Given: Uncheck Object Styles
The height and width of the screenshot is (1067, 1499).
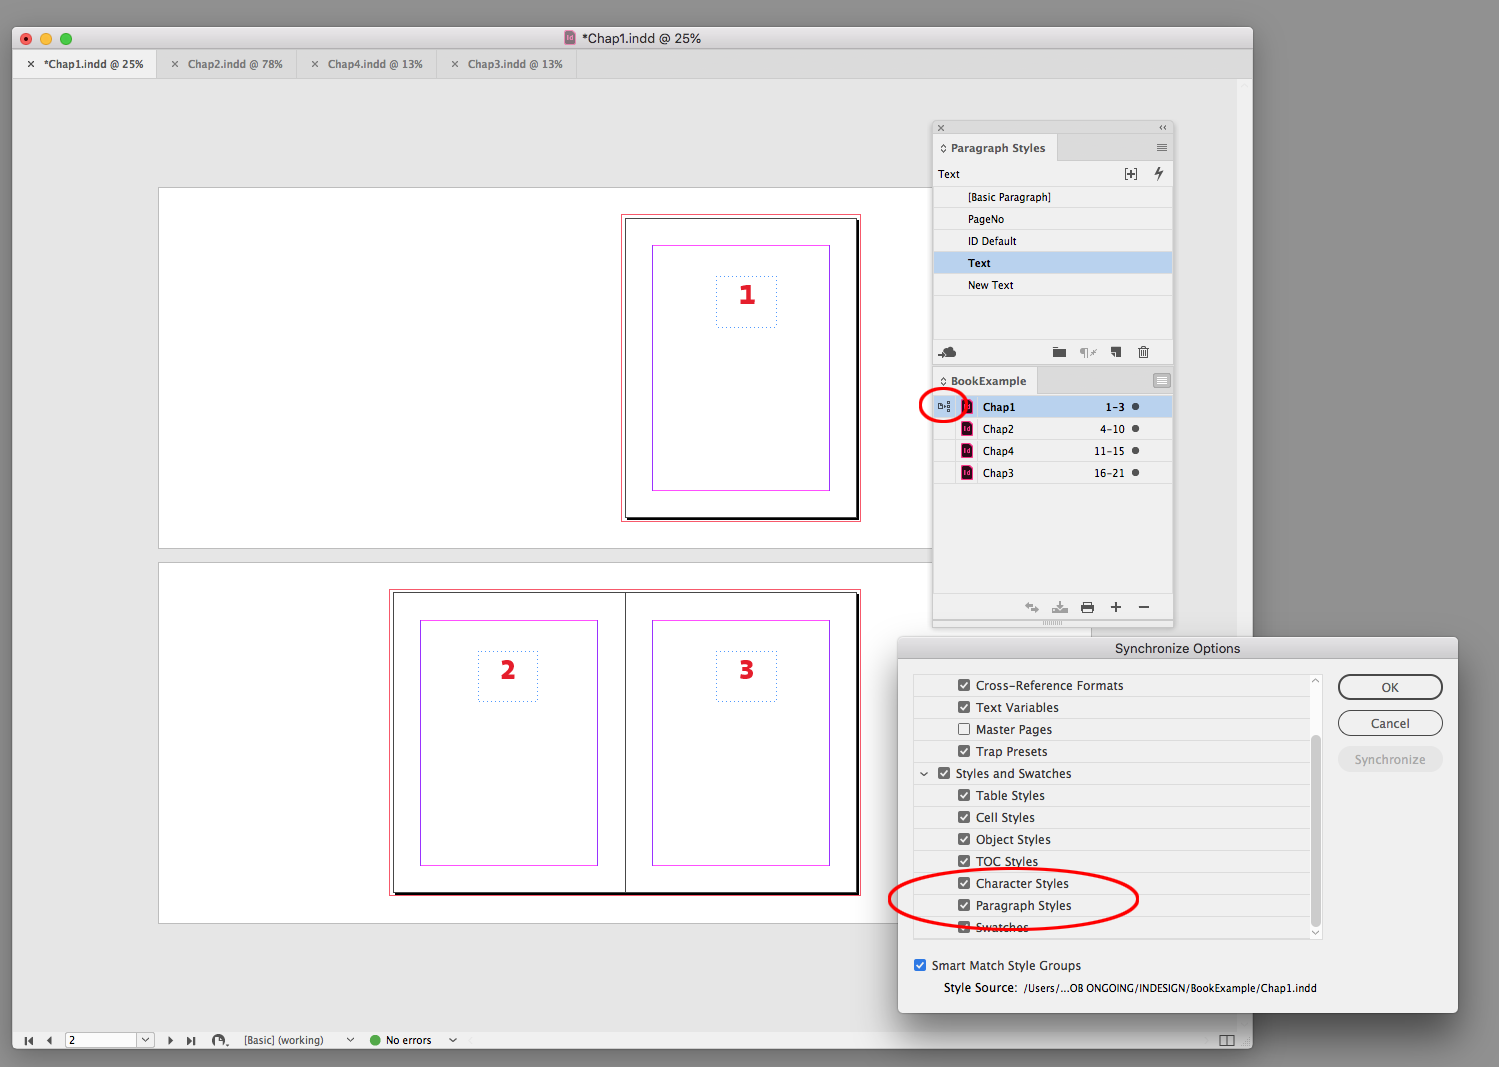Looking at the screenshot, I should click(x=964, y=840).
